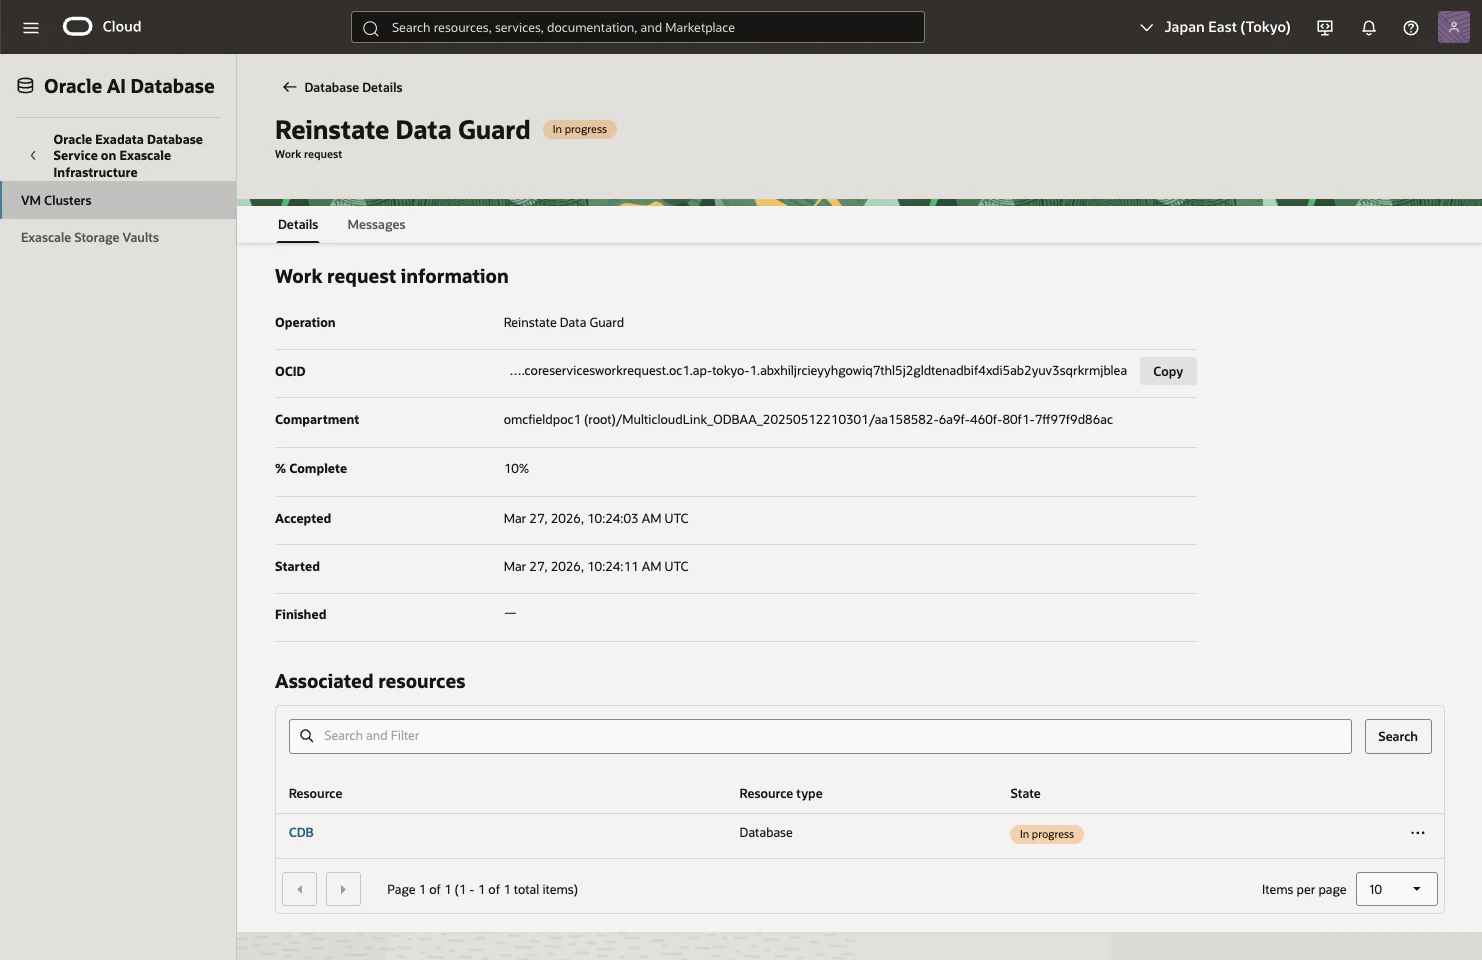Screen dimensions: 1482x960
Task: Copy the work request OCID
Action: click(x=1168, y=371)
